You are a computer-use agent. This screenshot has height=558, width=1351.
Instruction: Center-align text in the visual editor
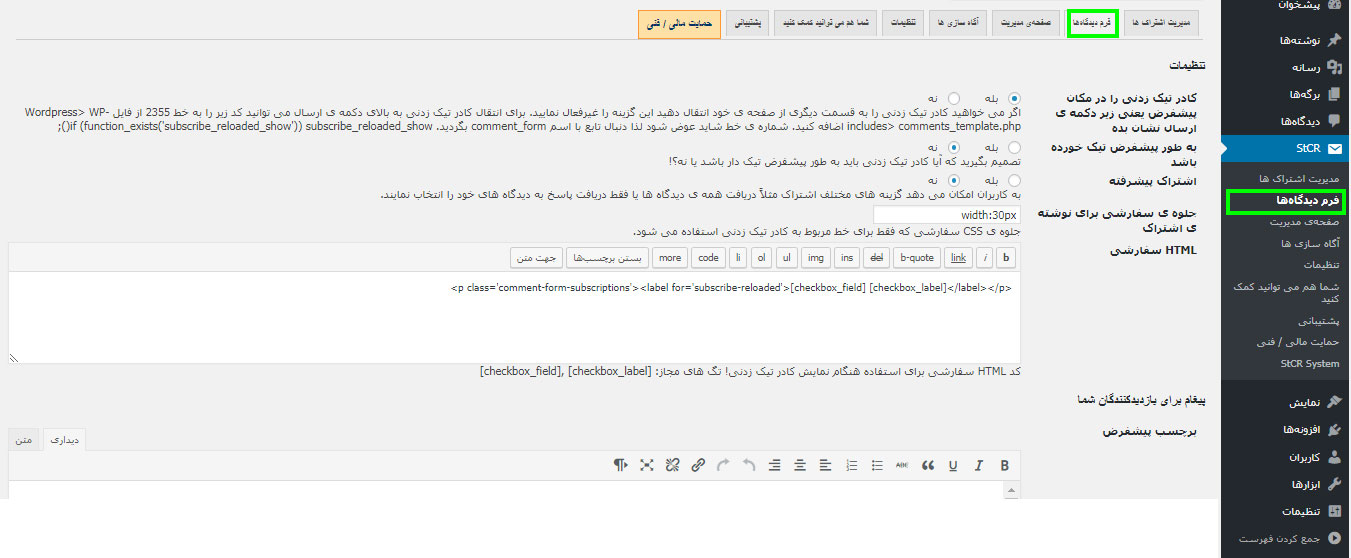800,465
